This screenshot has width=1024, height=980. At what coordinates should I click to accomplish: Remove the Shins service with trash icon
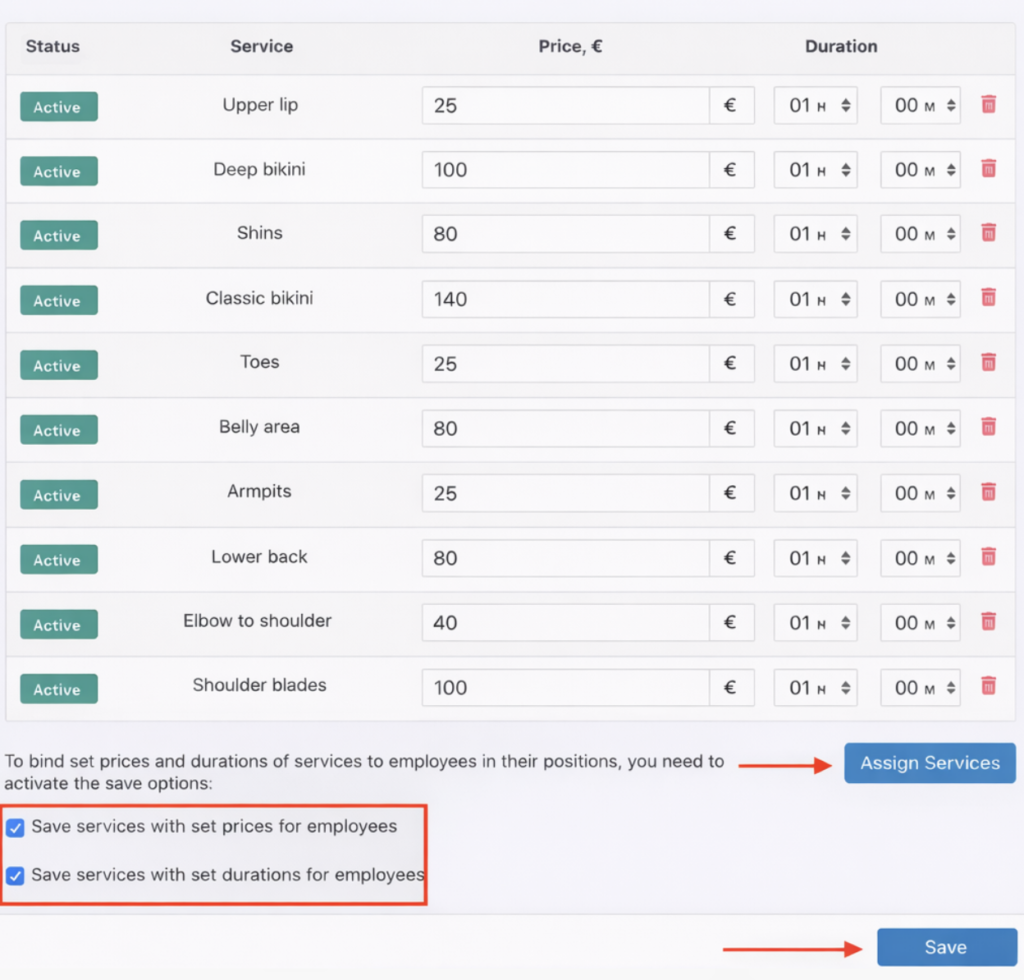[x=988, y=234]
